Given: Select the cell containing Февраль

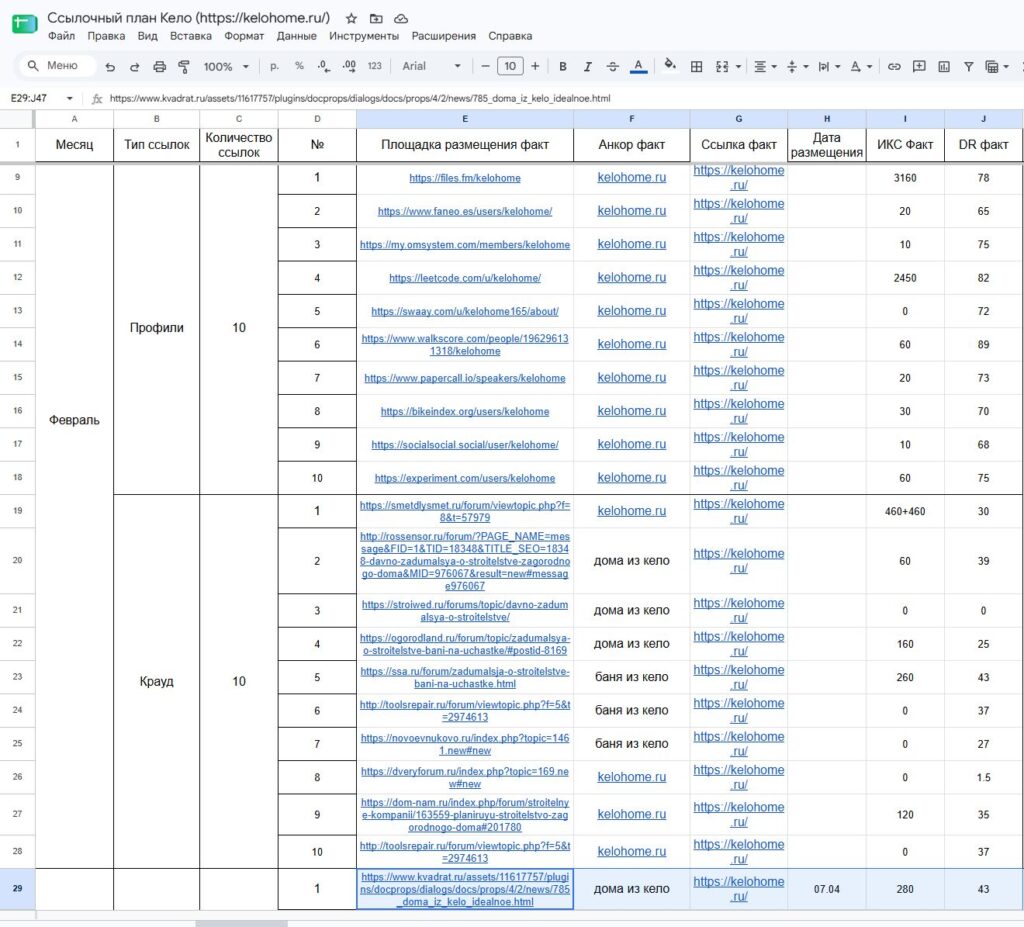Looking at the screenshot, I should pyautogui.click(x=74, y=420).
